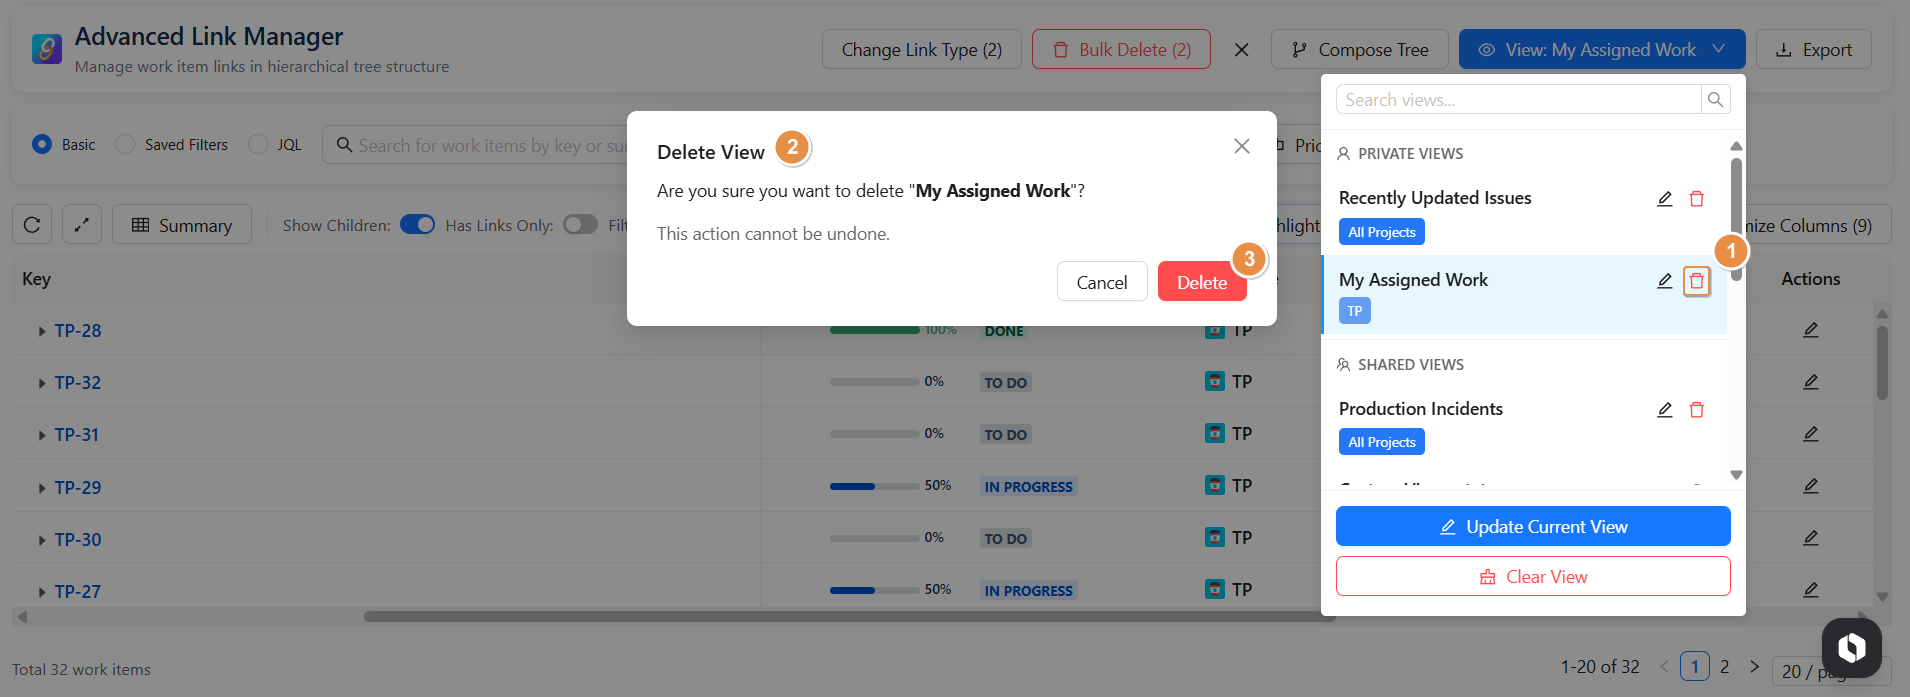Expand the TP-27 tree row
Image resolution: width=1910 pixels, height=697 pixels.
[x=42, y=592]
